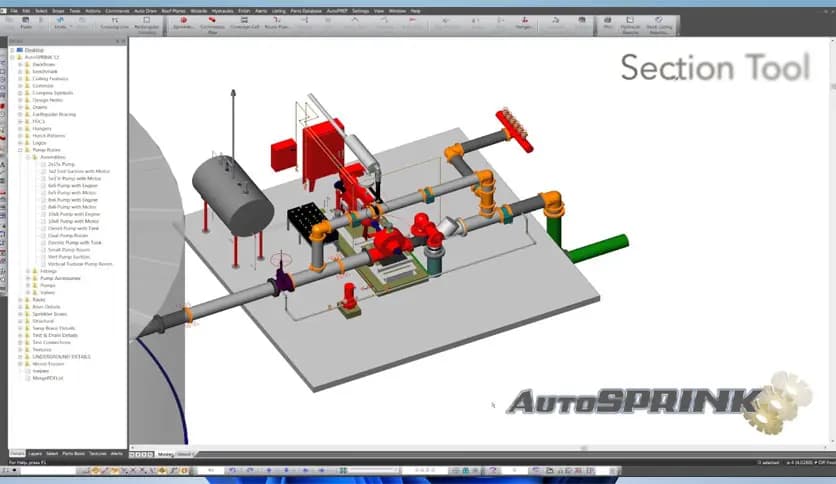Switch to the Model view tab

click(x=165, y=454)
